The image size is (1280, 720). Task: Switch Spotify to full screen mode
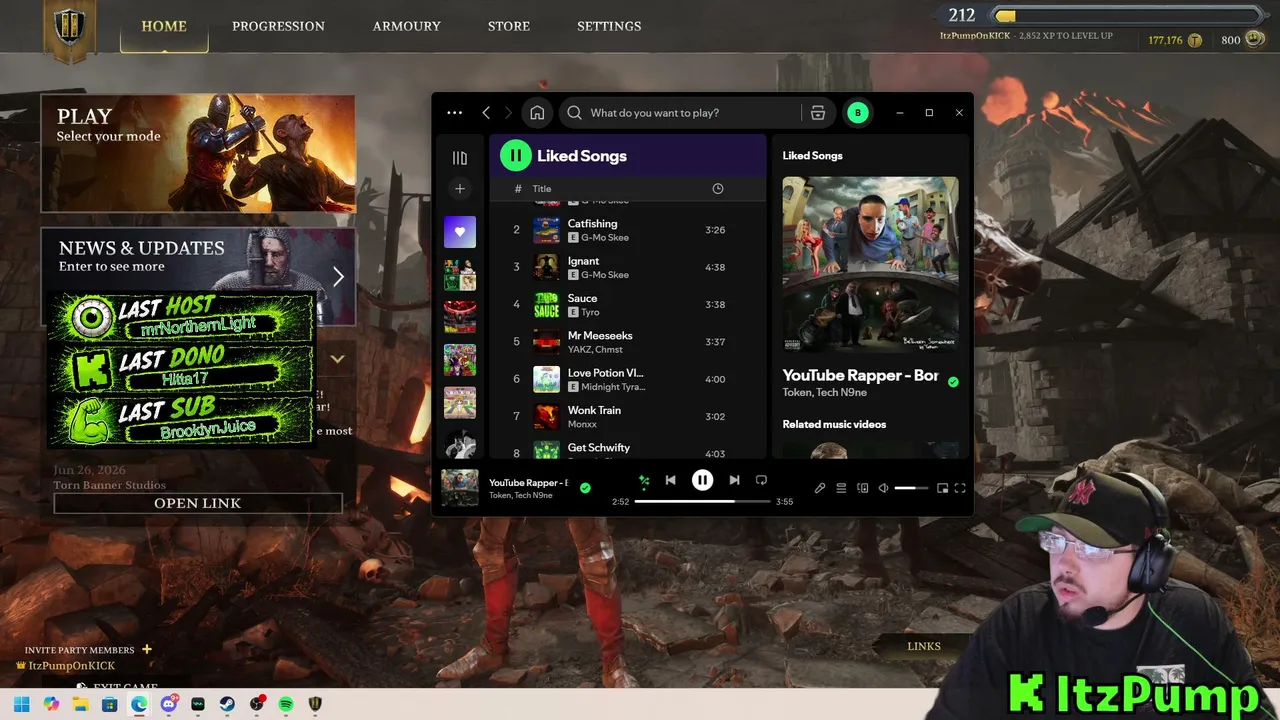click(x=960, y=488)
